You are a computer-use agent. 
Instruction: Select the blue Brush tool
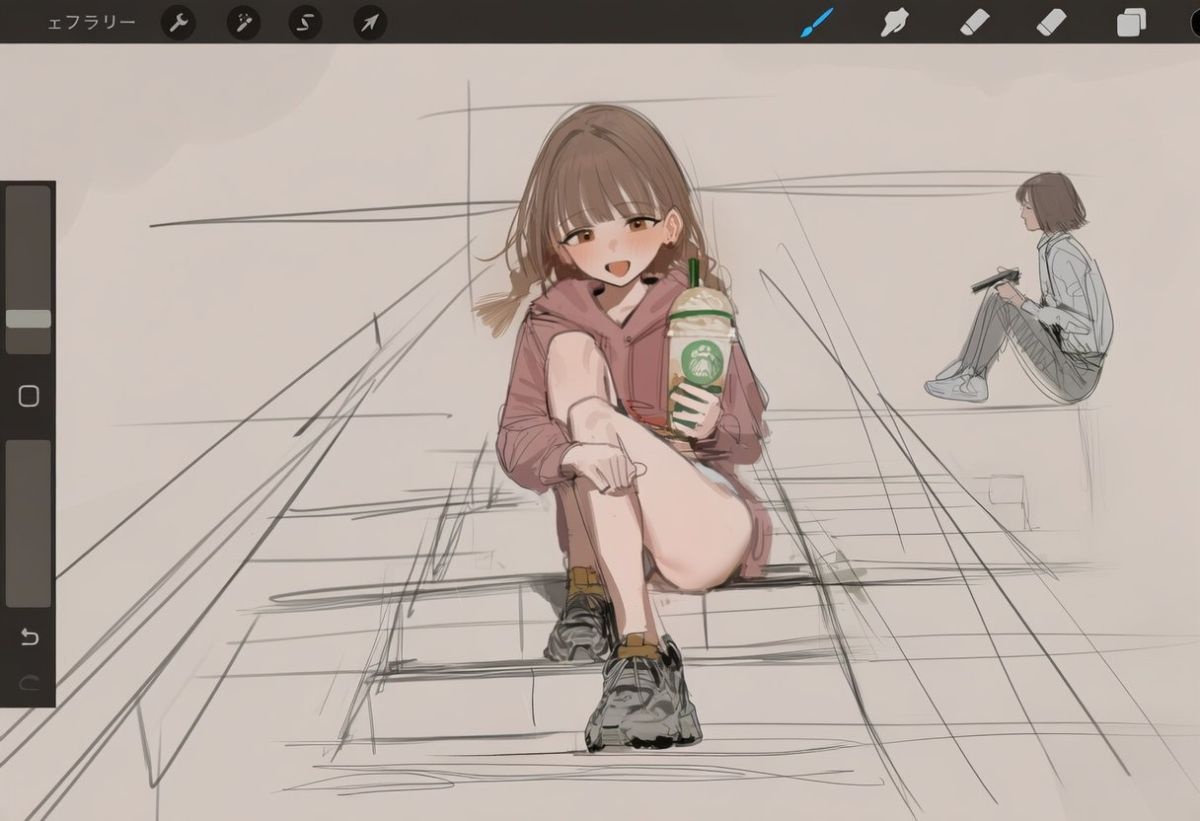817,21
